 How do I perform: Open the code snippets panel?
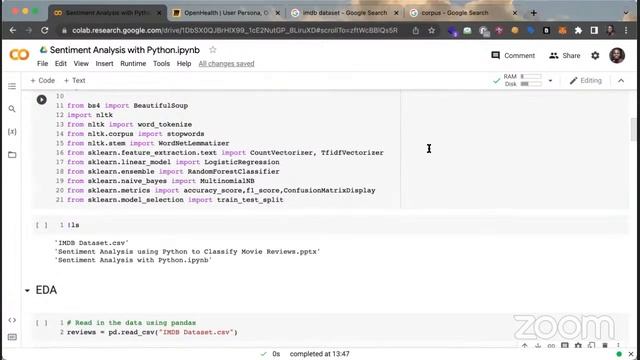click(12, 320)
